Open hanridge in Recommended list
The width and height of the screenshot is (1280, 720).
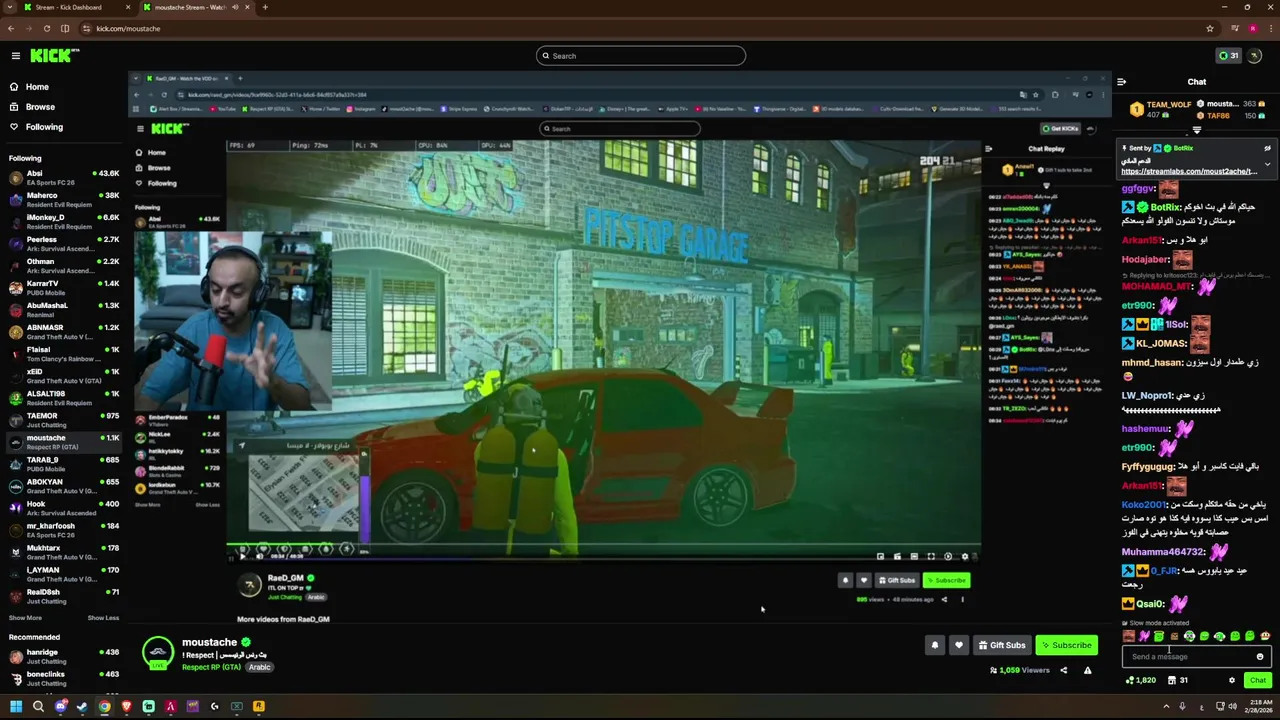click(x=64, y=656)
